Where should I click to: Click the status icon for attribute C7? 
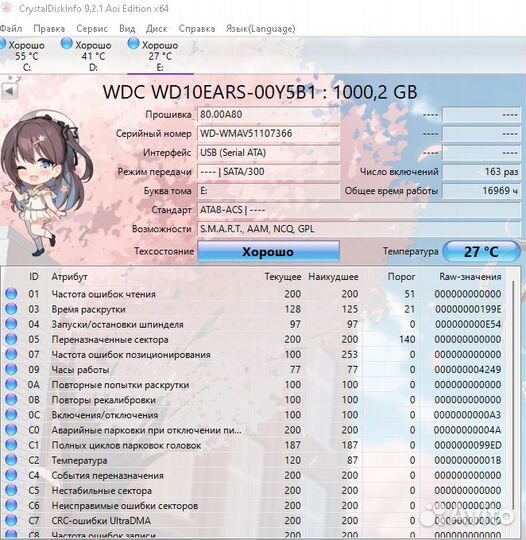[x=11, y=521]
